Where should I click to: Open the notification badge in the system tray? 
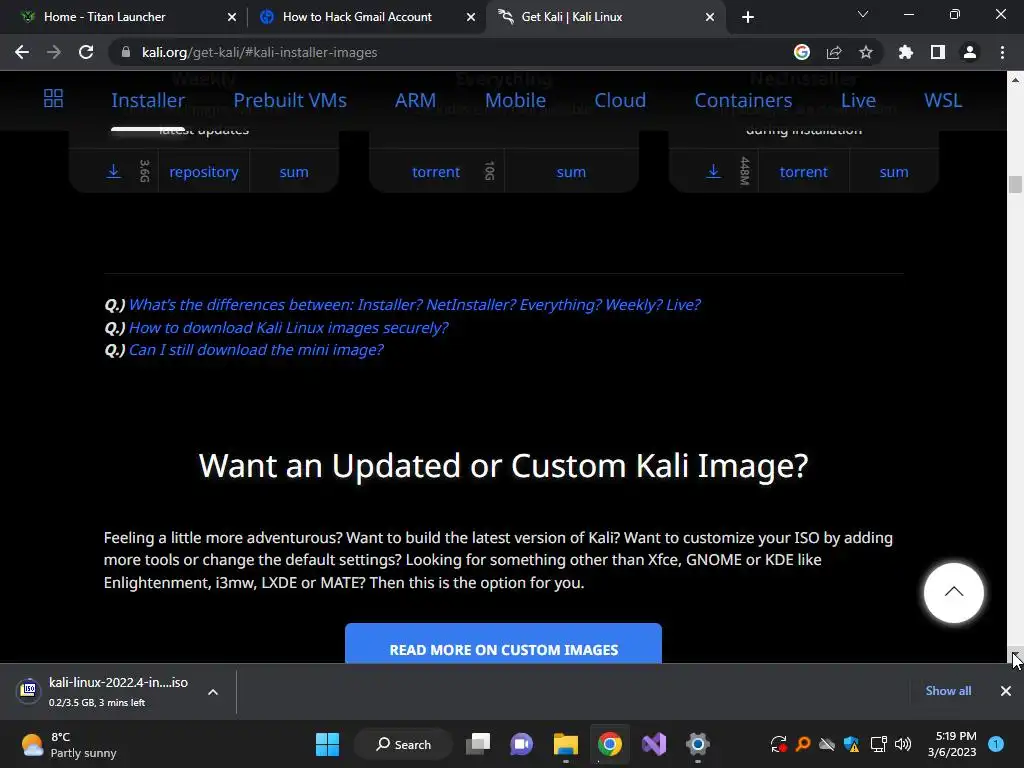tap(996, 744)
